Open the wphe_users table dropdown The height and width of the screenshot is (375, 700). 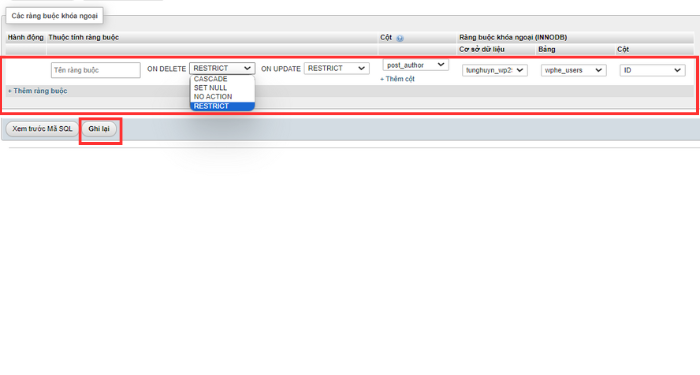click(574, 70)
